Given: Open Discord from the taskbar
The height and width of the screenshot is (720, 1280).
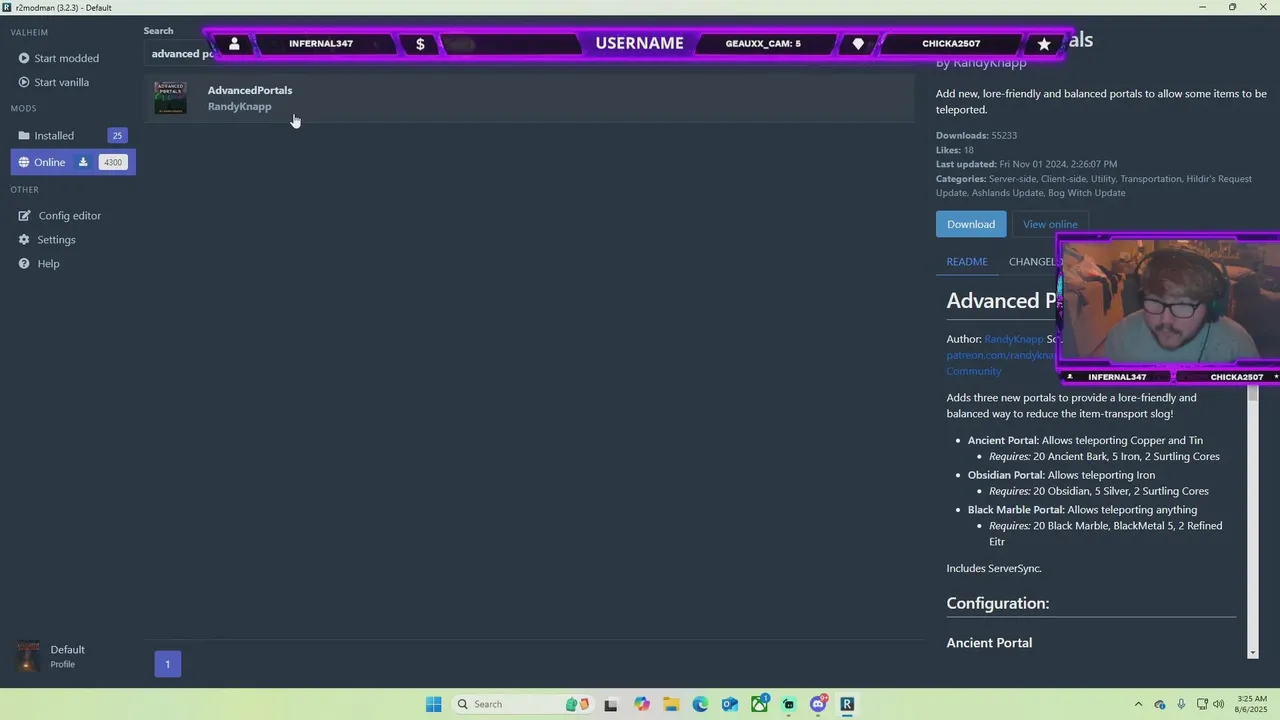Looking at the screenshot, I should [818, 704].
